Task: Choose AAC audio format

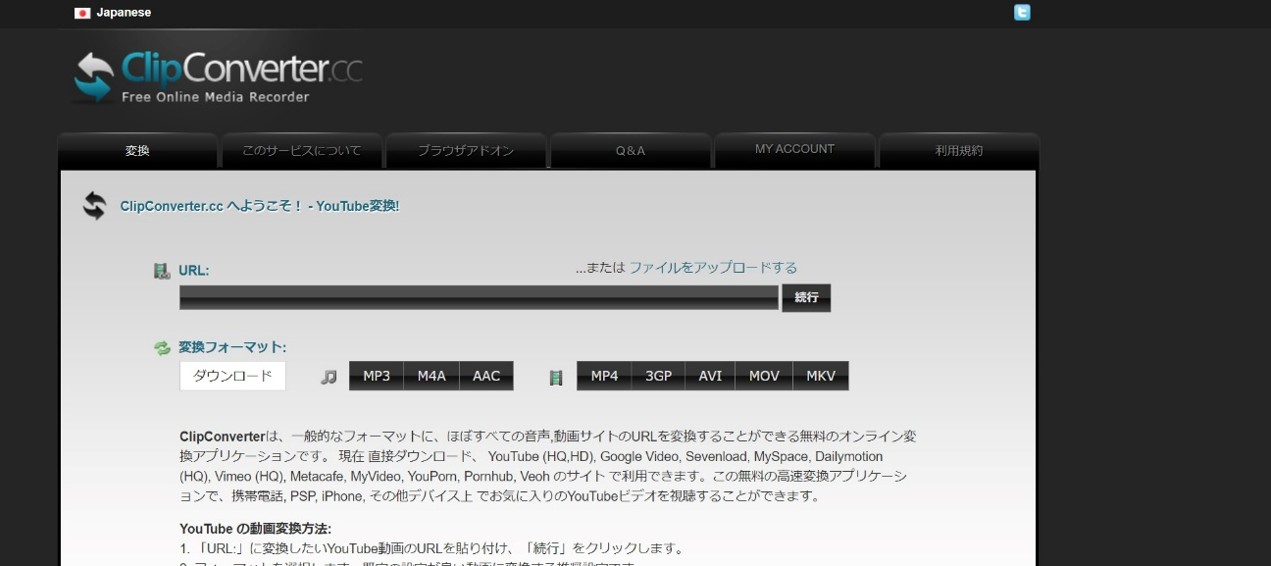Action: (x=487, y=376)
